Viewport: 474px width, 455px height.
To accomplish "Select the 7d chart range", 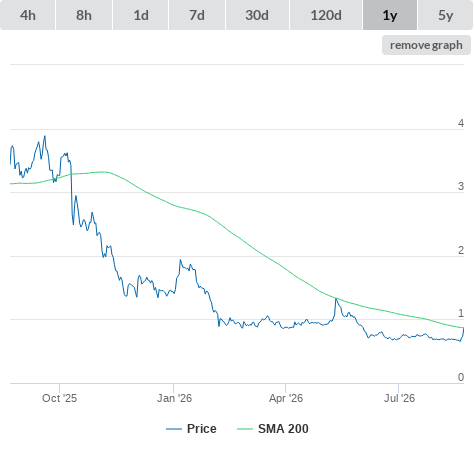I will click(x=197, y=15).
